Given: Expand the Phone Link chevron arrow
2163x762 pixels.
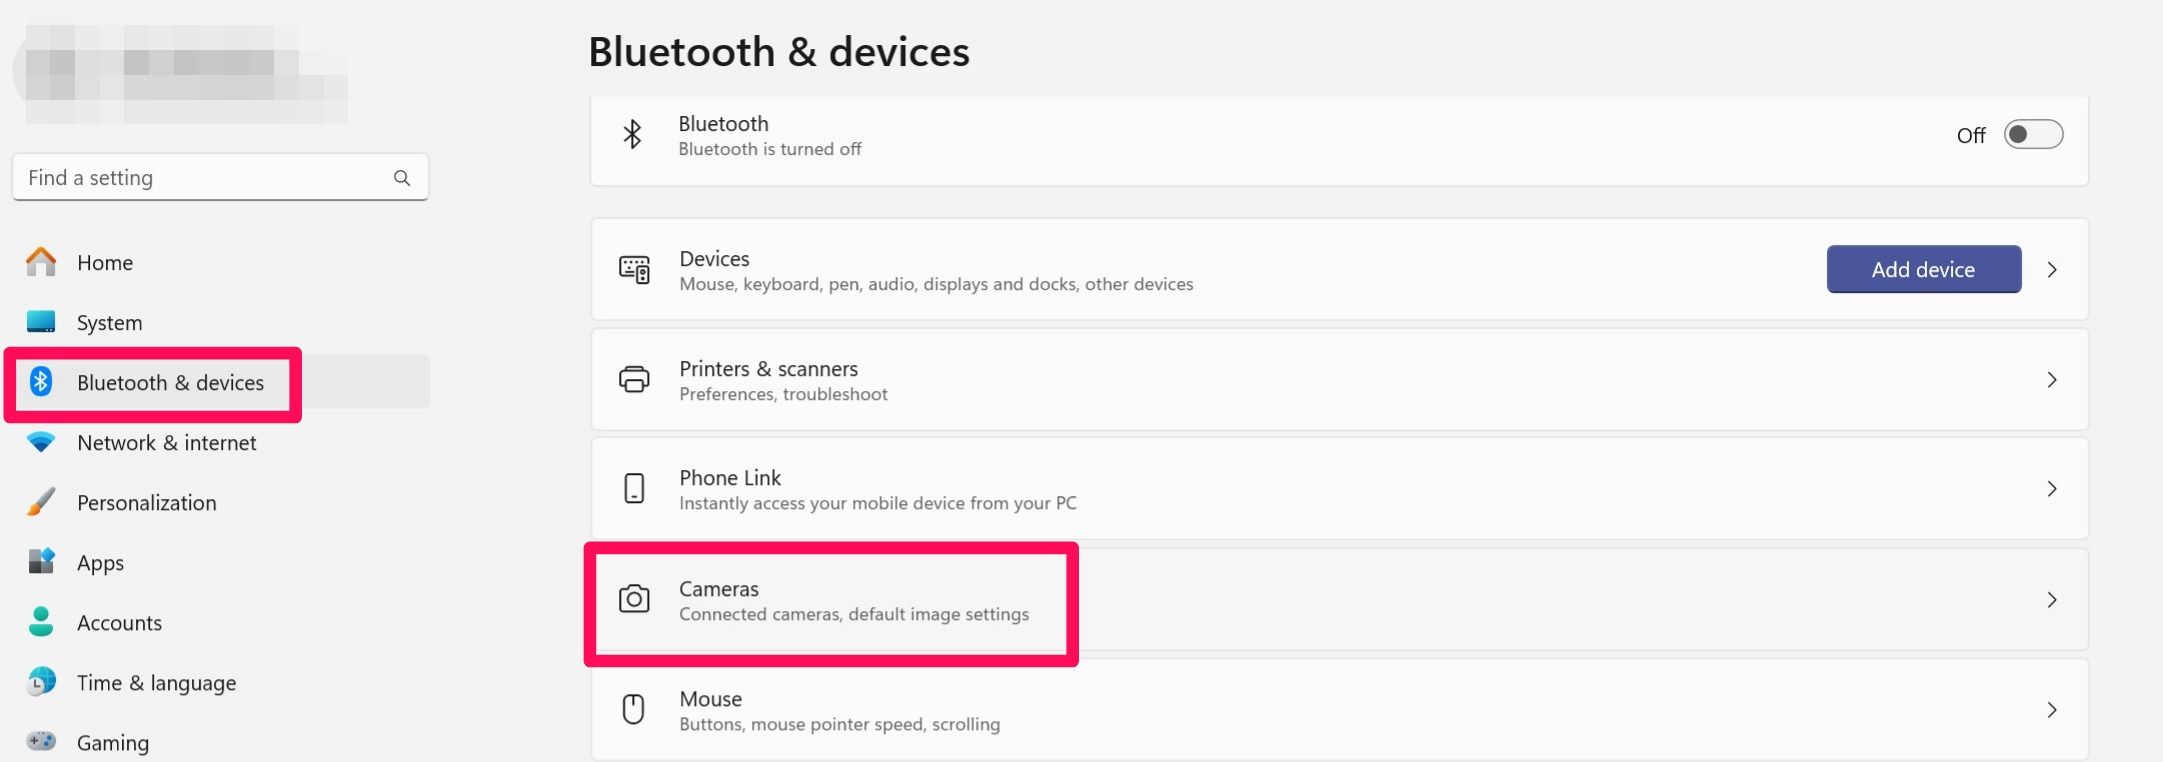Looking at the screenshot, I should (2052, 489).
